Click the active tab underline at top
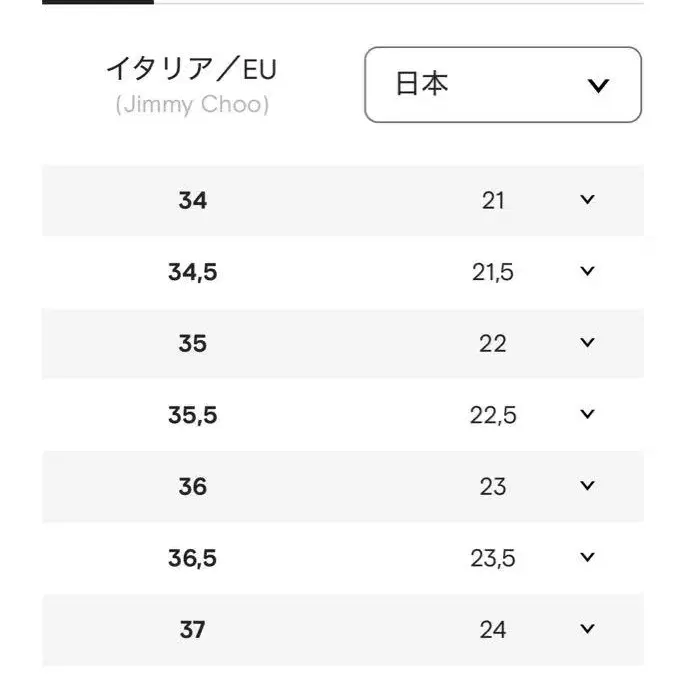Image resolution: width=687 pixels, height=687 pixels. (x=98, y=2)
